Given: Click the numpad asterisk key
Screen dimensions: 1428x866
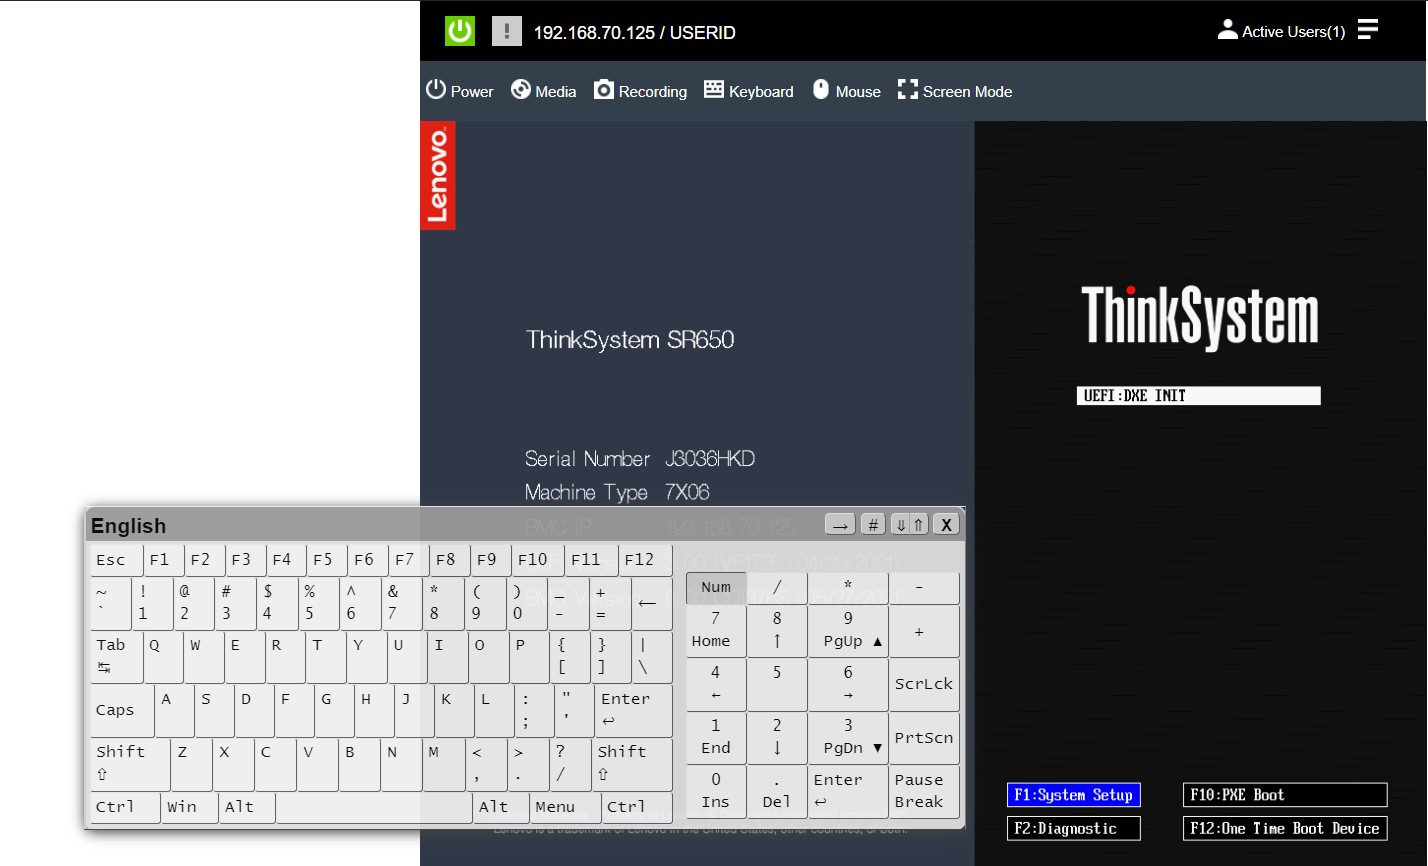Looking at the screenshot, I should pos(848,588).
